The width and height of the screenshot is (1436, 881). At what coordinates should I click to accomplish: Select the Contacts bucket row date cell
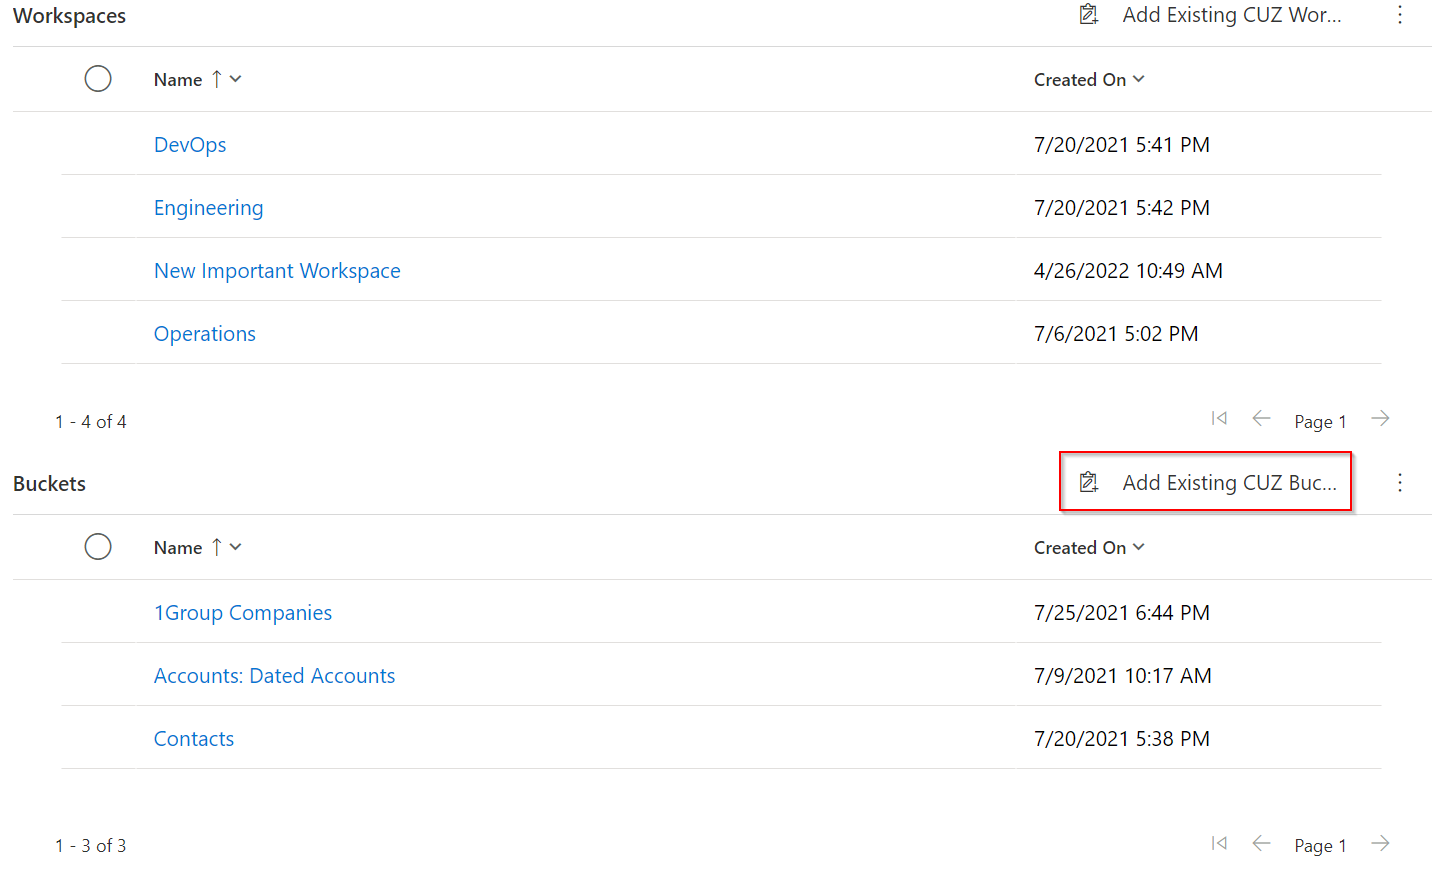click(x=1121, y=739)
